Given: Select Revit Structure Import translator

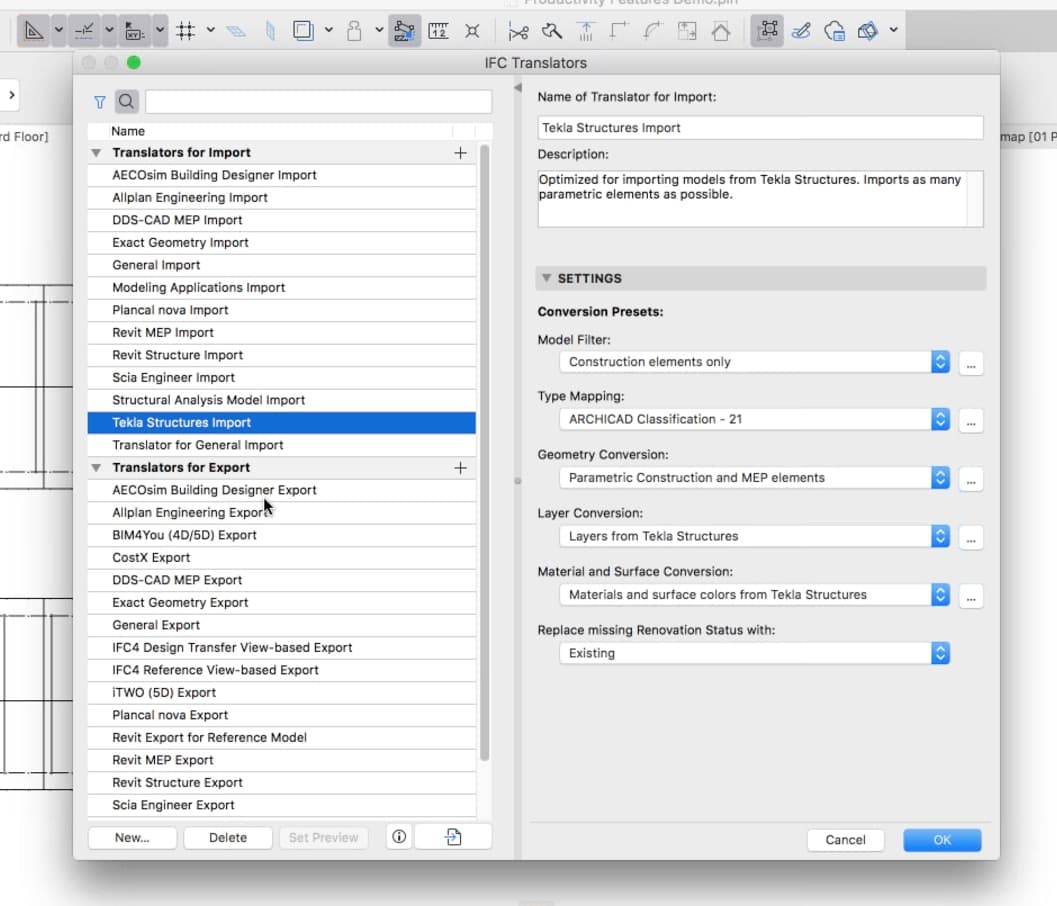Looking at the screenshot, I should pyautogui.click(x=282, y=355).
